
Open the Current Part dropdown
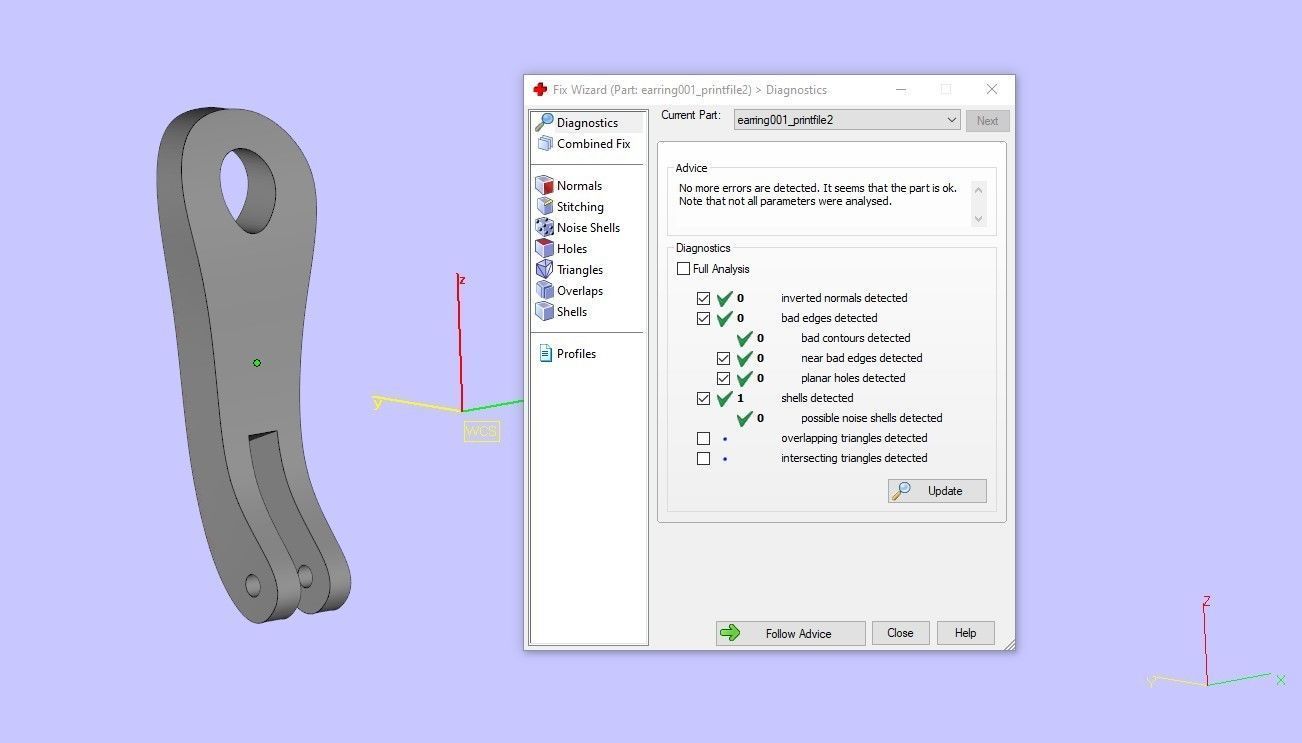[x=847, y=120]
